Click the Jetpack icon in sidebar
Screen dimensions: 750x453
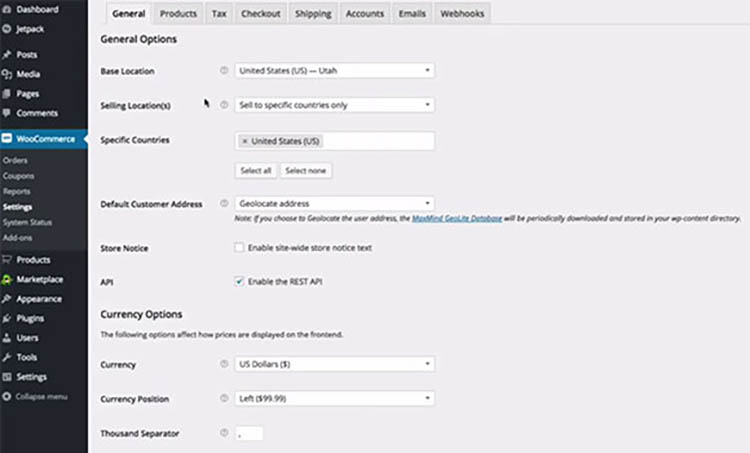pos(7,29)
